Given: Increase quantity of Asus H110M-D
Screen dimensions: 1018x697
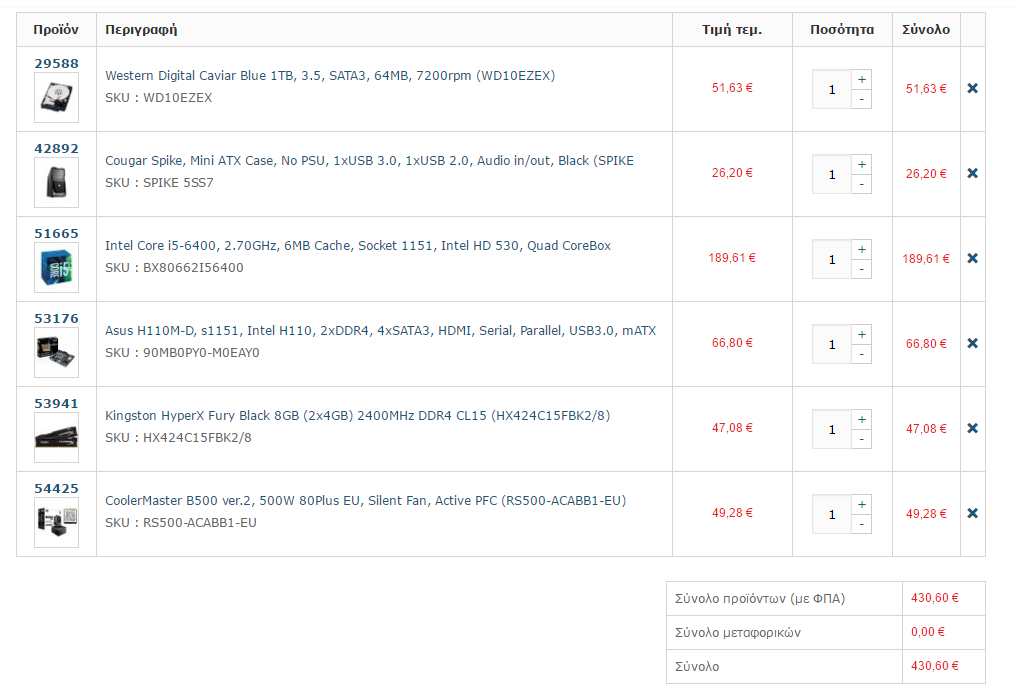Looking at the screenshot, I should pos(862,334).
